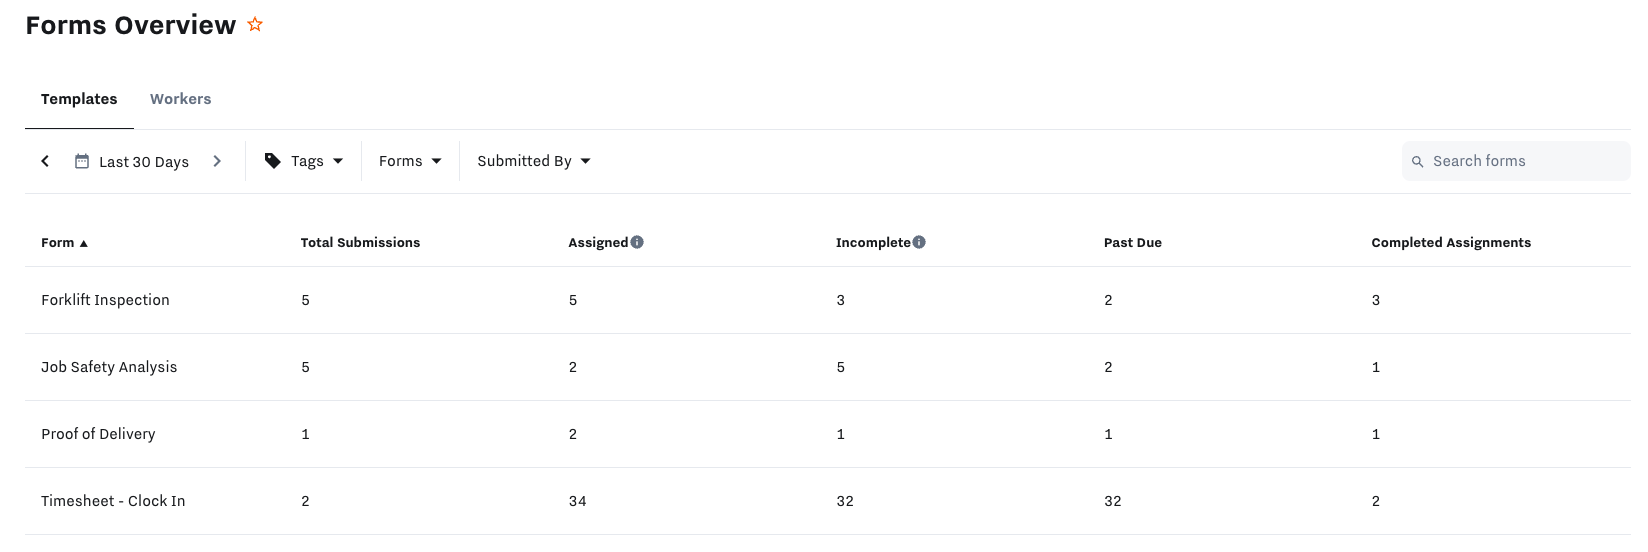Go to next date range arrow
This screenshot has height=552, width=1648.
pyautogui.click(x=217, y=161)
